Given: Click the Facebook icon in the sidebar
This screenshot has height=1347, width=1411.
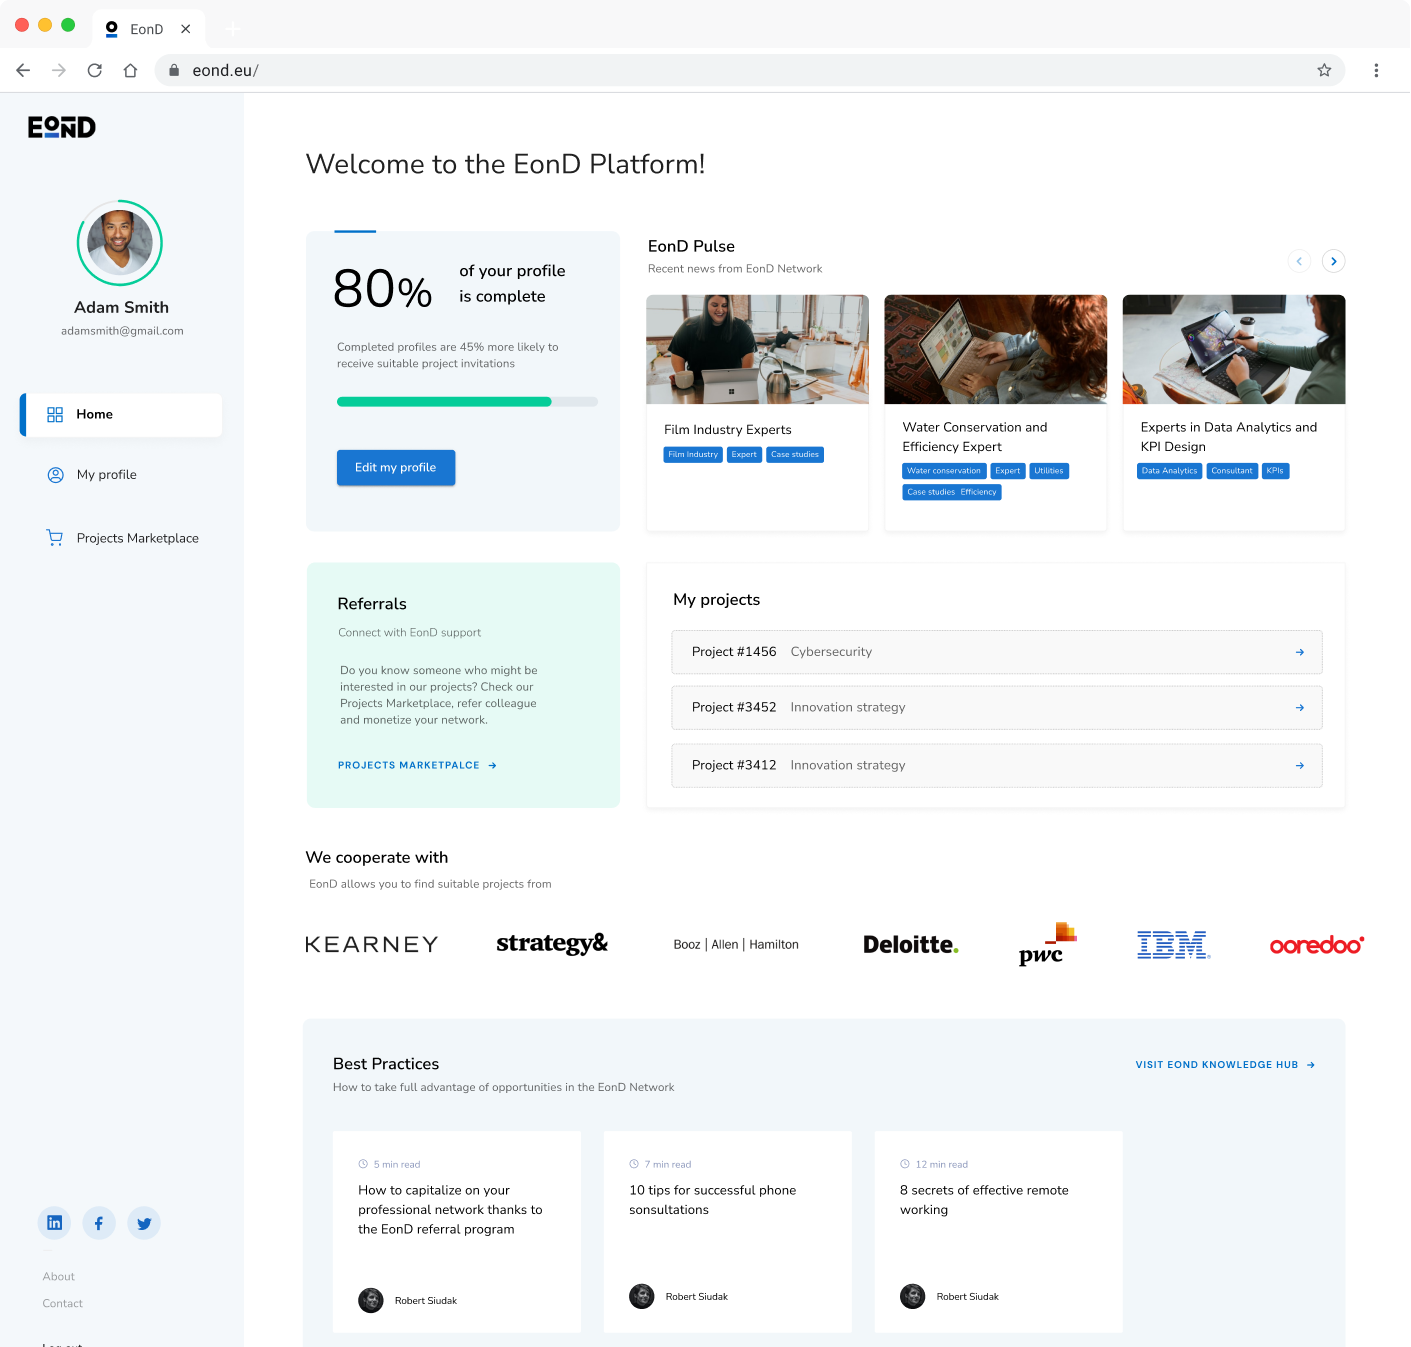Looking at the screenshot, I should tap(98, 1222).
